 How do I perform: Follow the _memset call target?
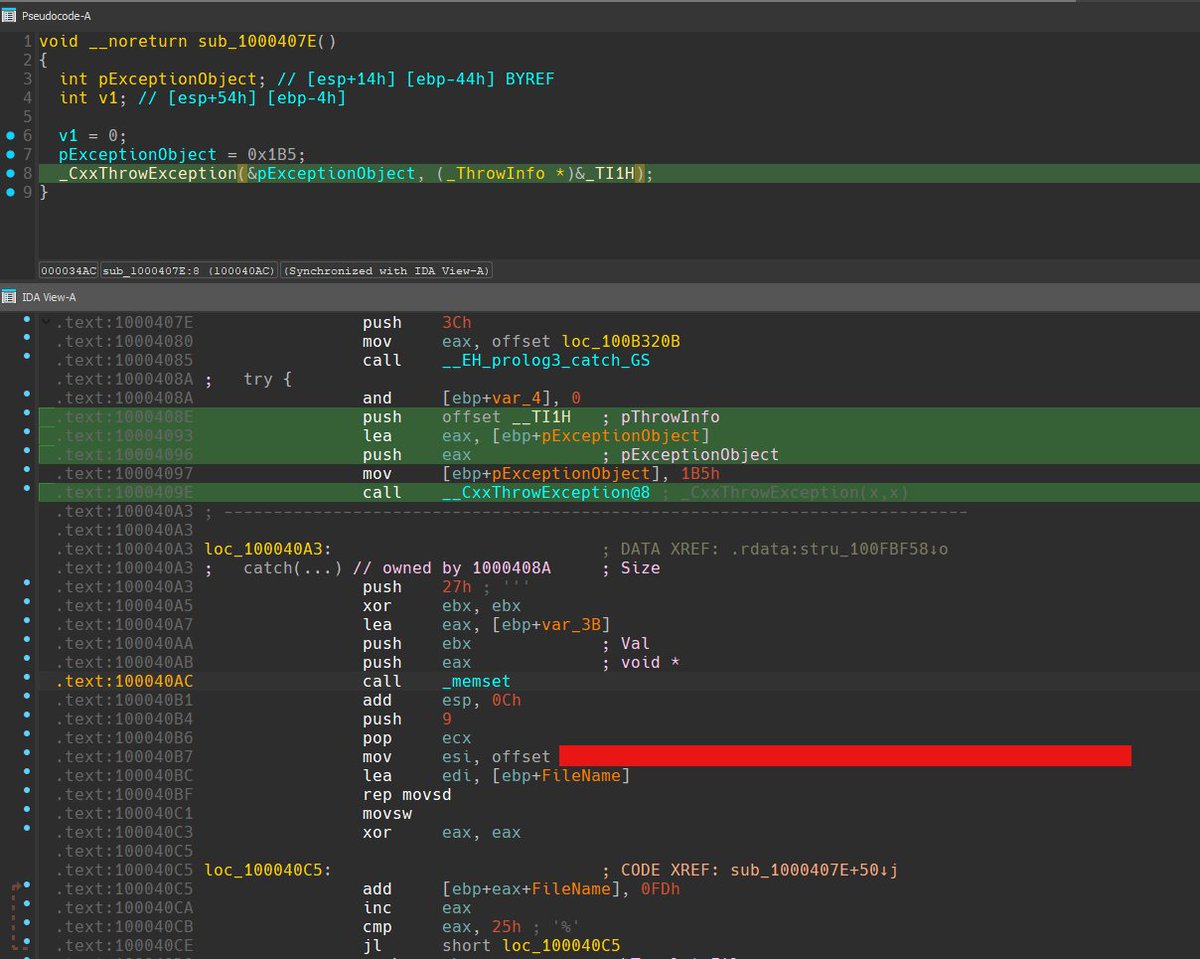pyautogui.click(x=476, y=681)
